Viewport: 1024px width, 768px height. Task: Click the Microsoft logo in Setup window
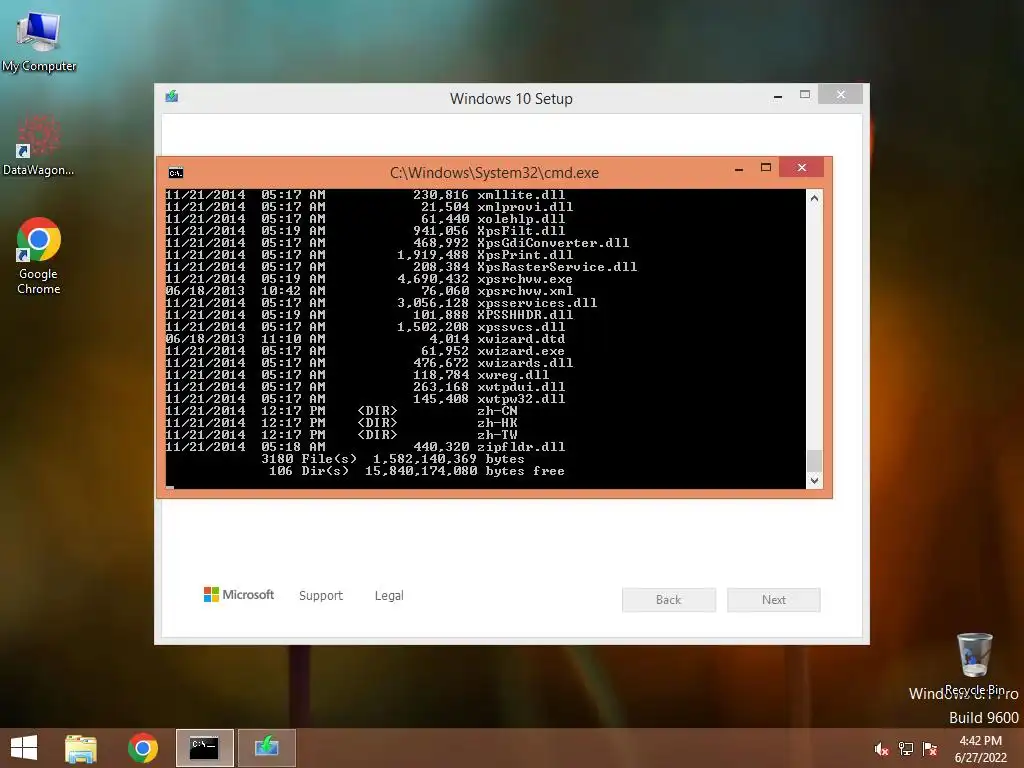[x=239, y=594]
